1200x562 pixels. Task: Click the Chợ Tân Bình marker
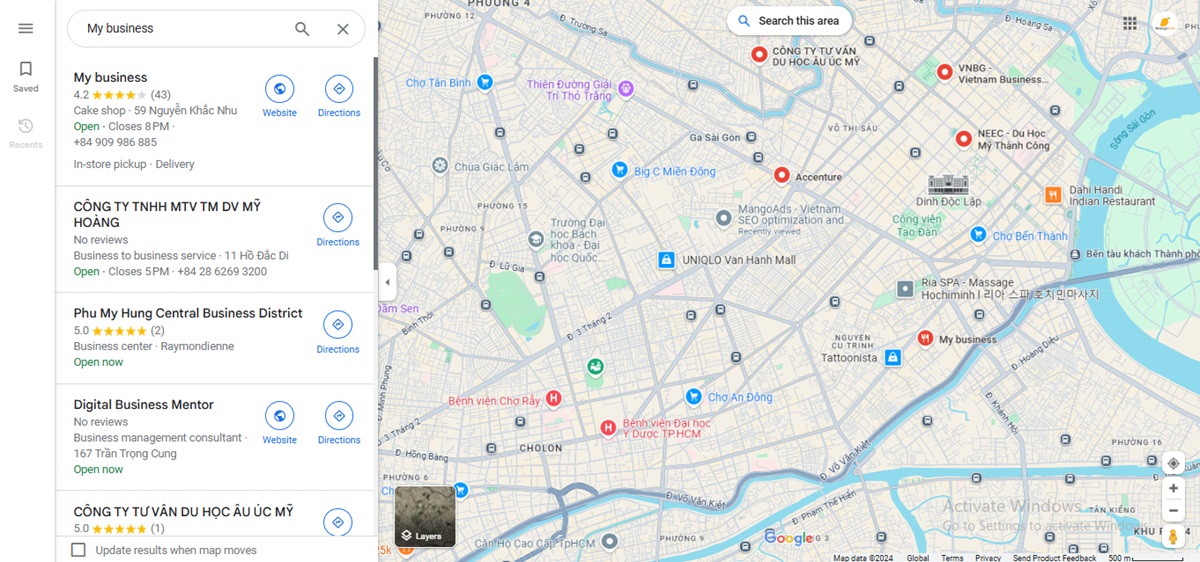tap(484, 82)
